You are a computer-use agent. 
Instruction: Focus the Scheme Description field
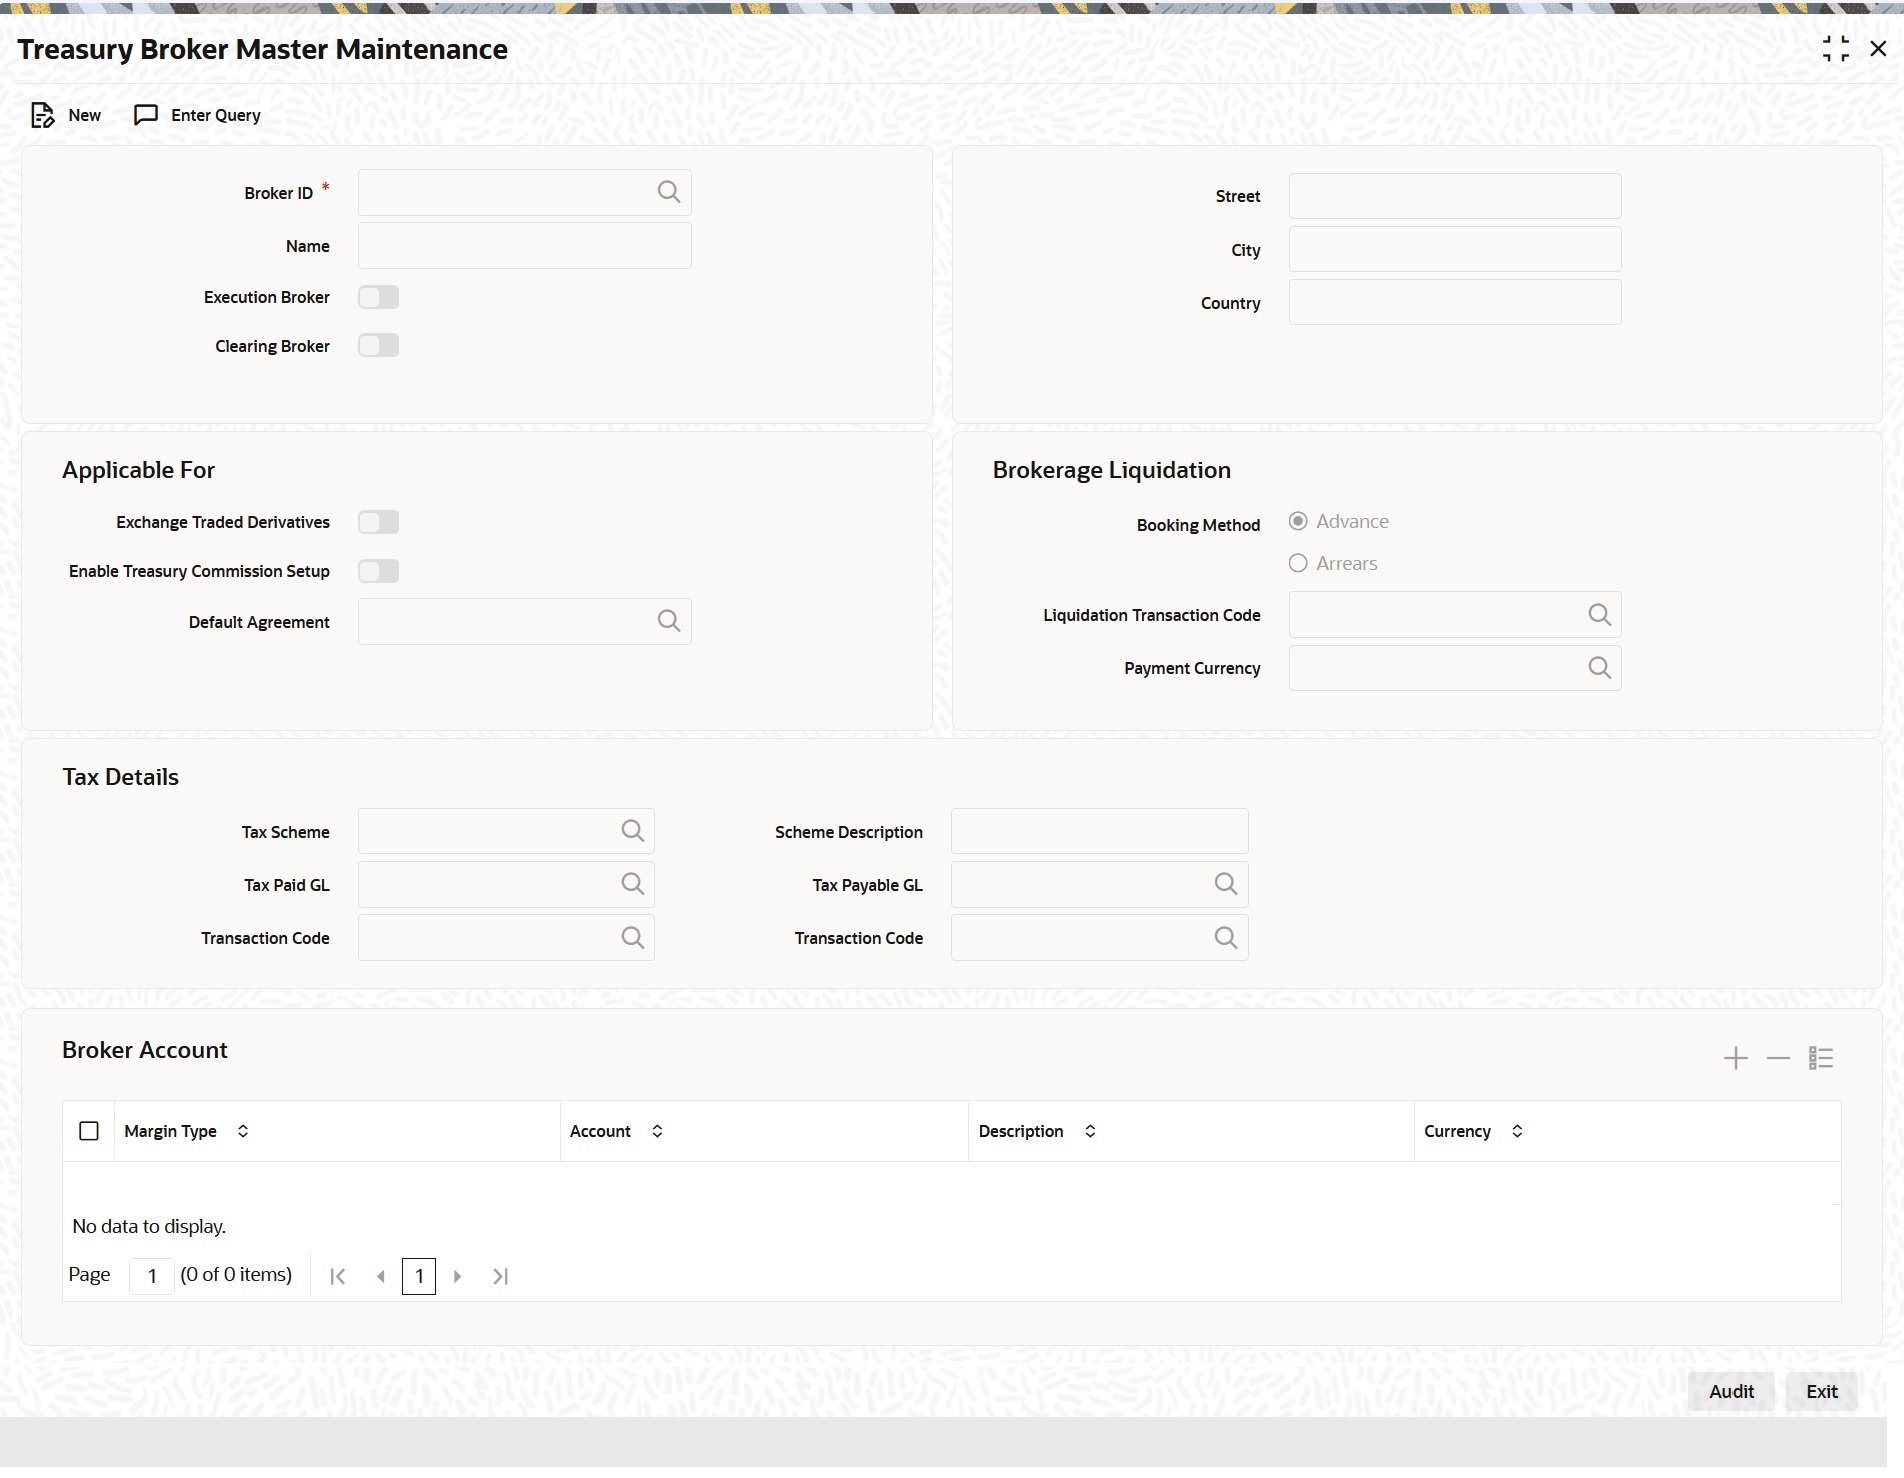[1099, 831]
